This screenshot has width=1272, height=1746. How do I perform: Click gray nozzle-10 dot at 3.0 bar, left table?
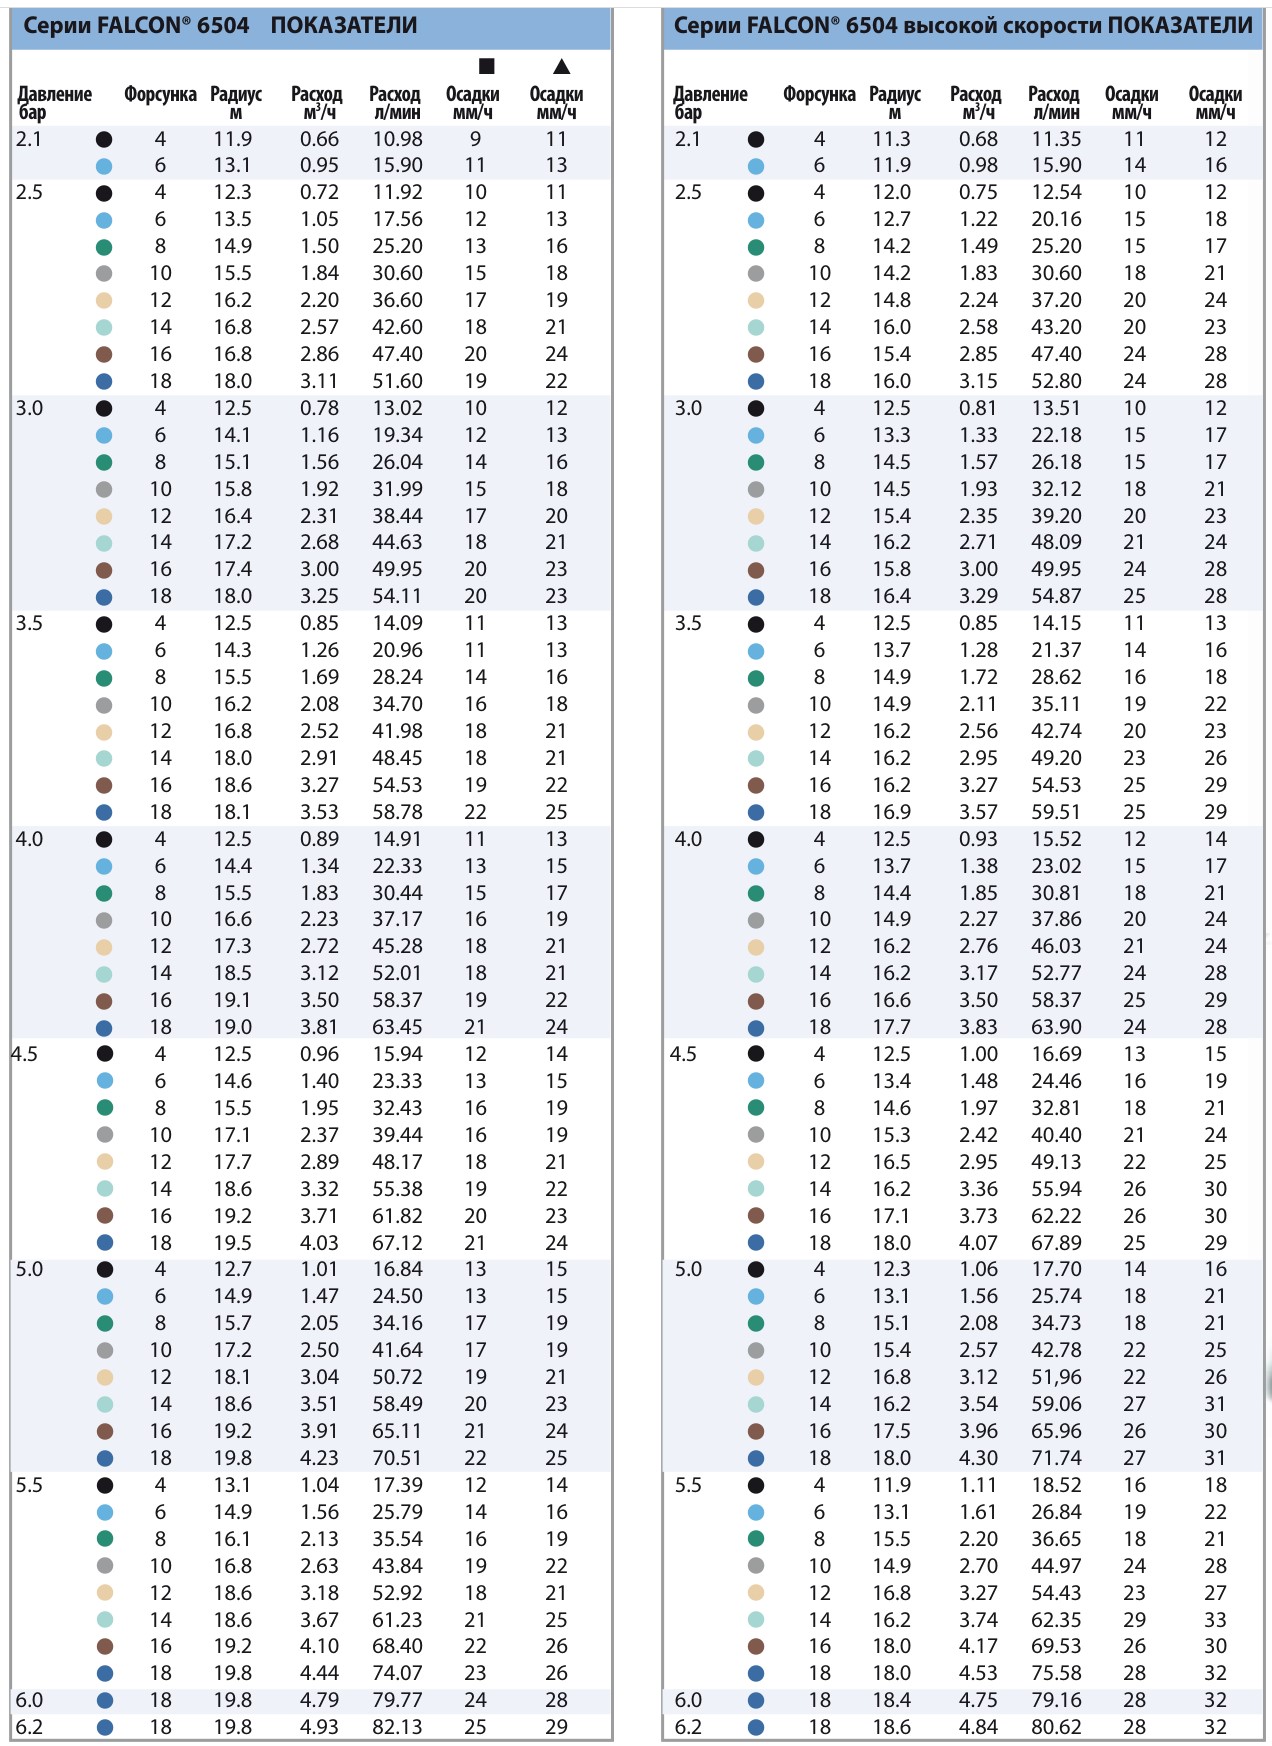[104, 490]
